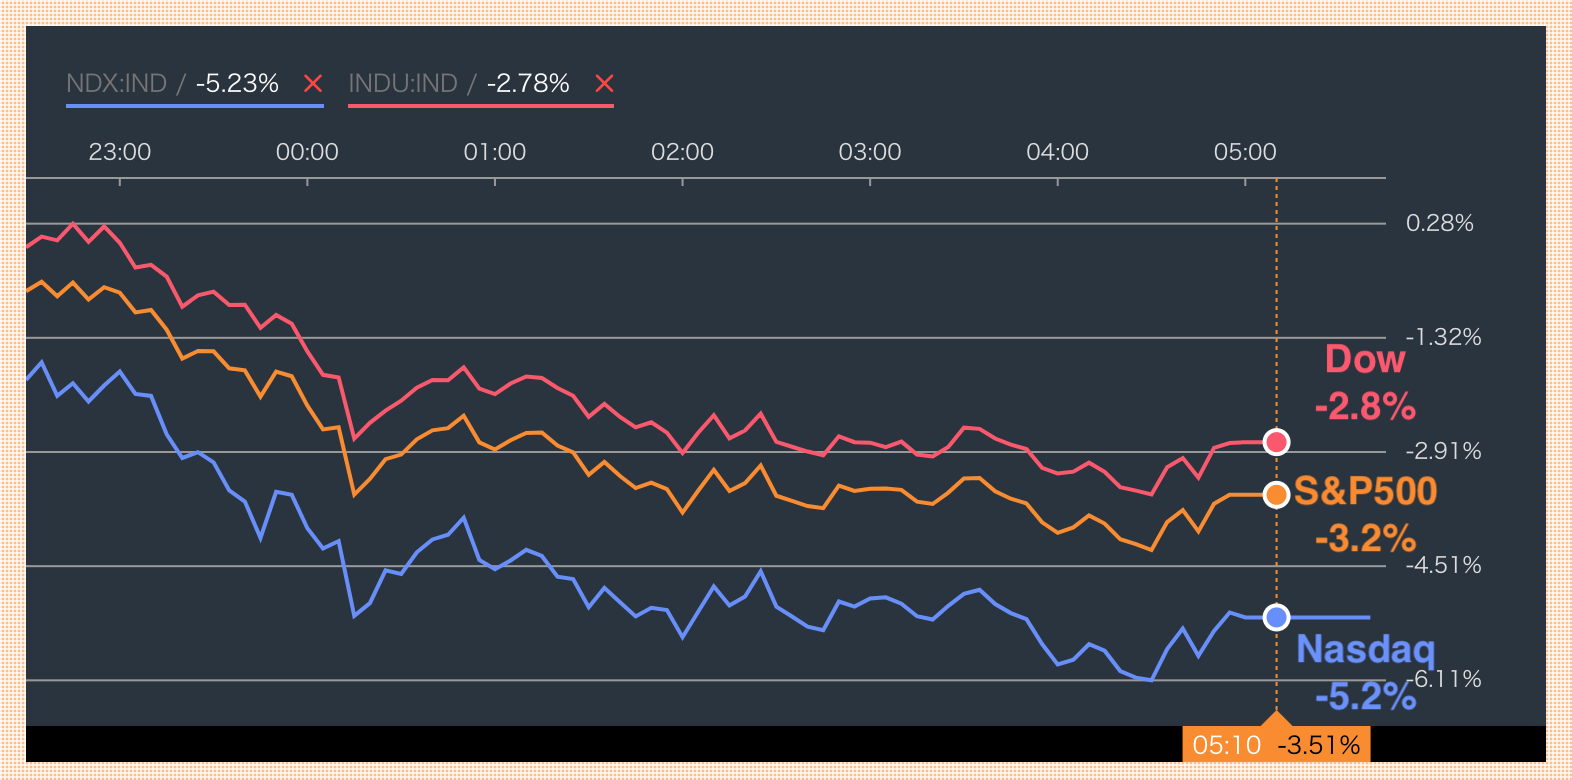Click the 0.28% y-axis label
The width and height of the screenshot is (1572, 780).
pos(1440,223)
